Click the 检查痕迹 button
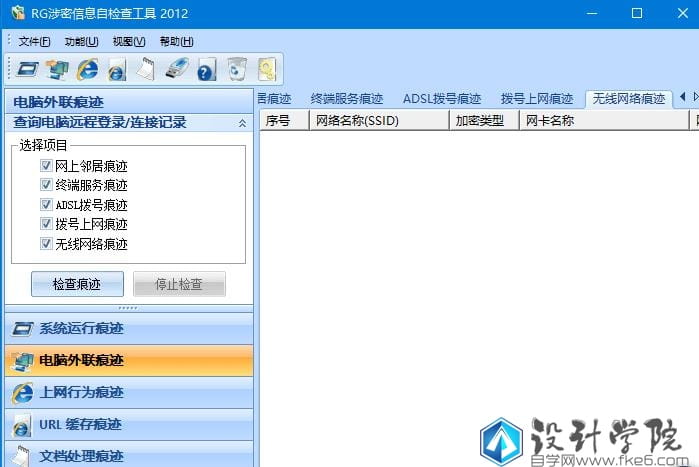The image size is (699, 467). coord(77,284)
